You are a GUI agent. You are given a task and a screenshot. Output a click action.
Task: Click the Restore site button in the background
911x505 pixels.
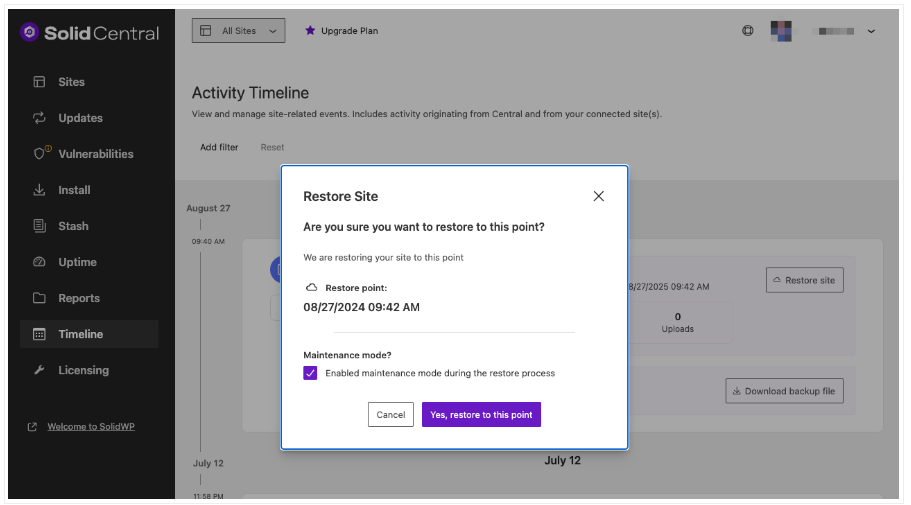click(x=805, y=280)
